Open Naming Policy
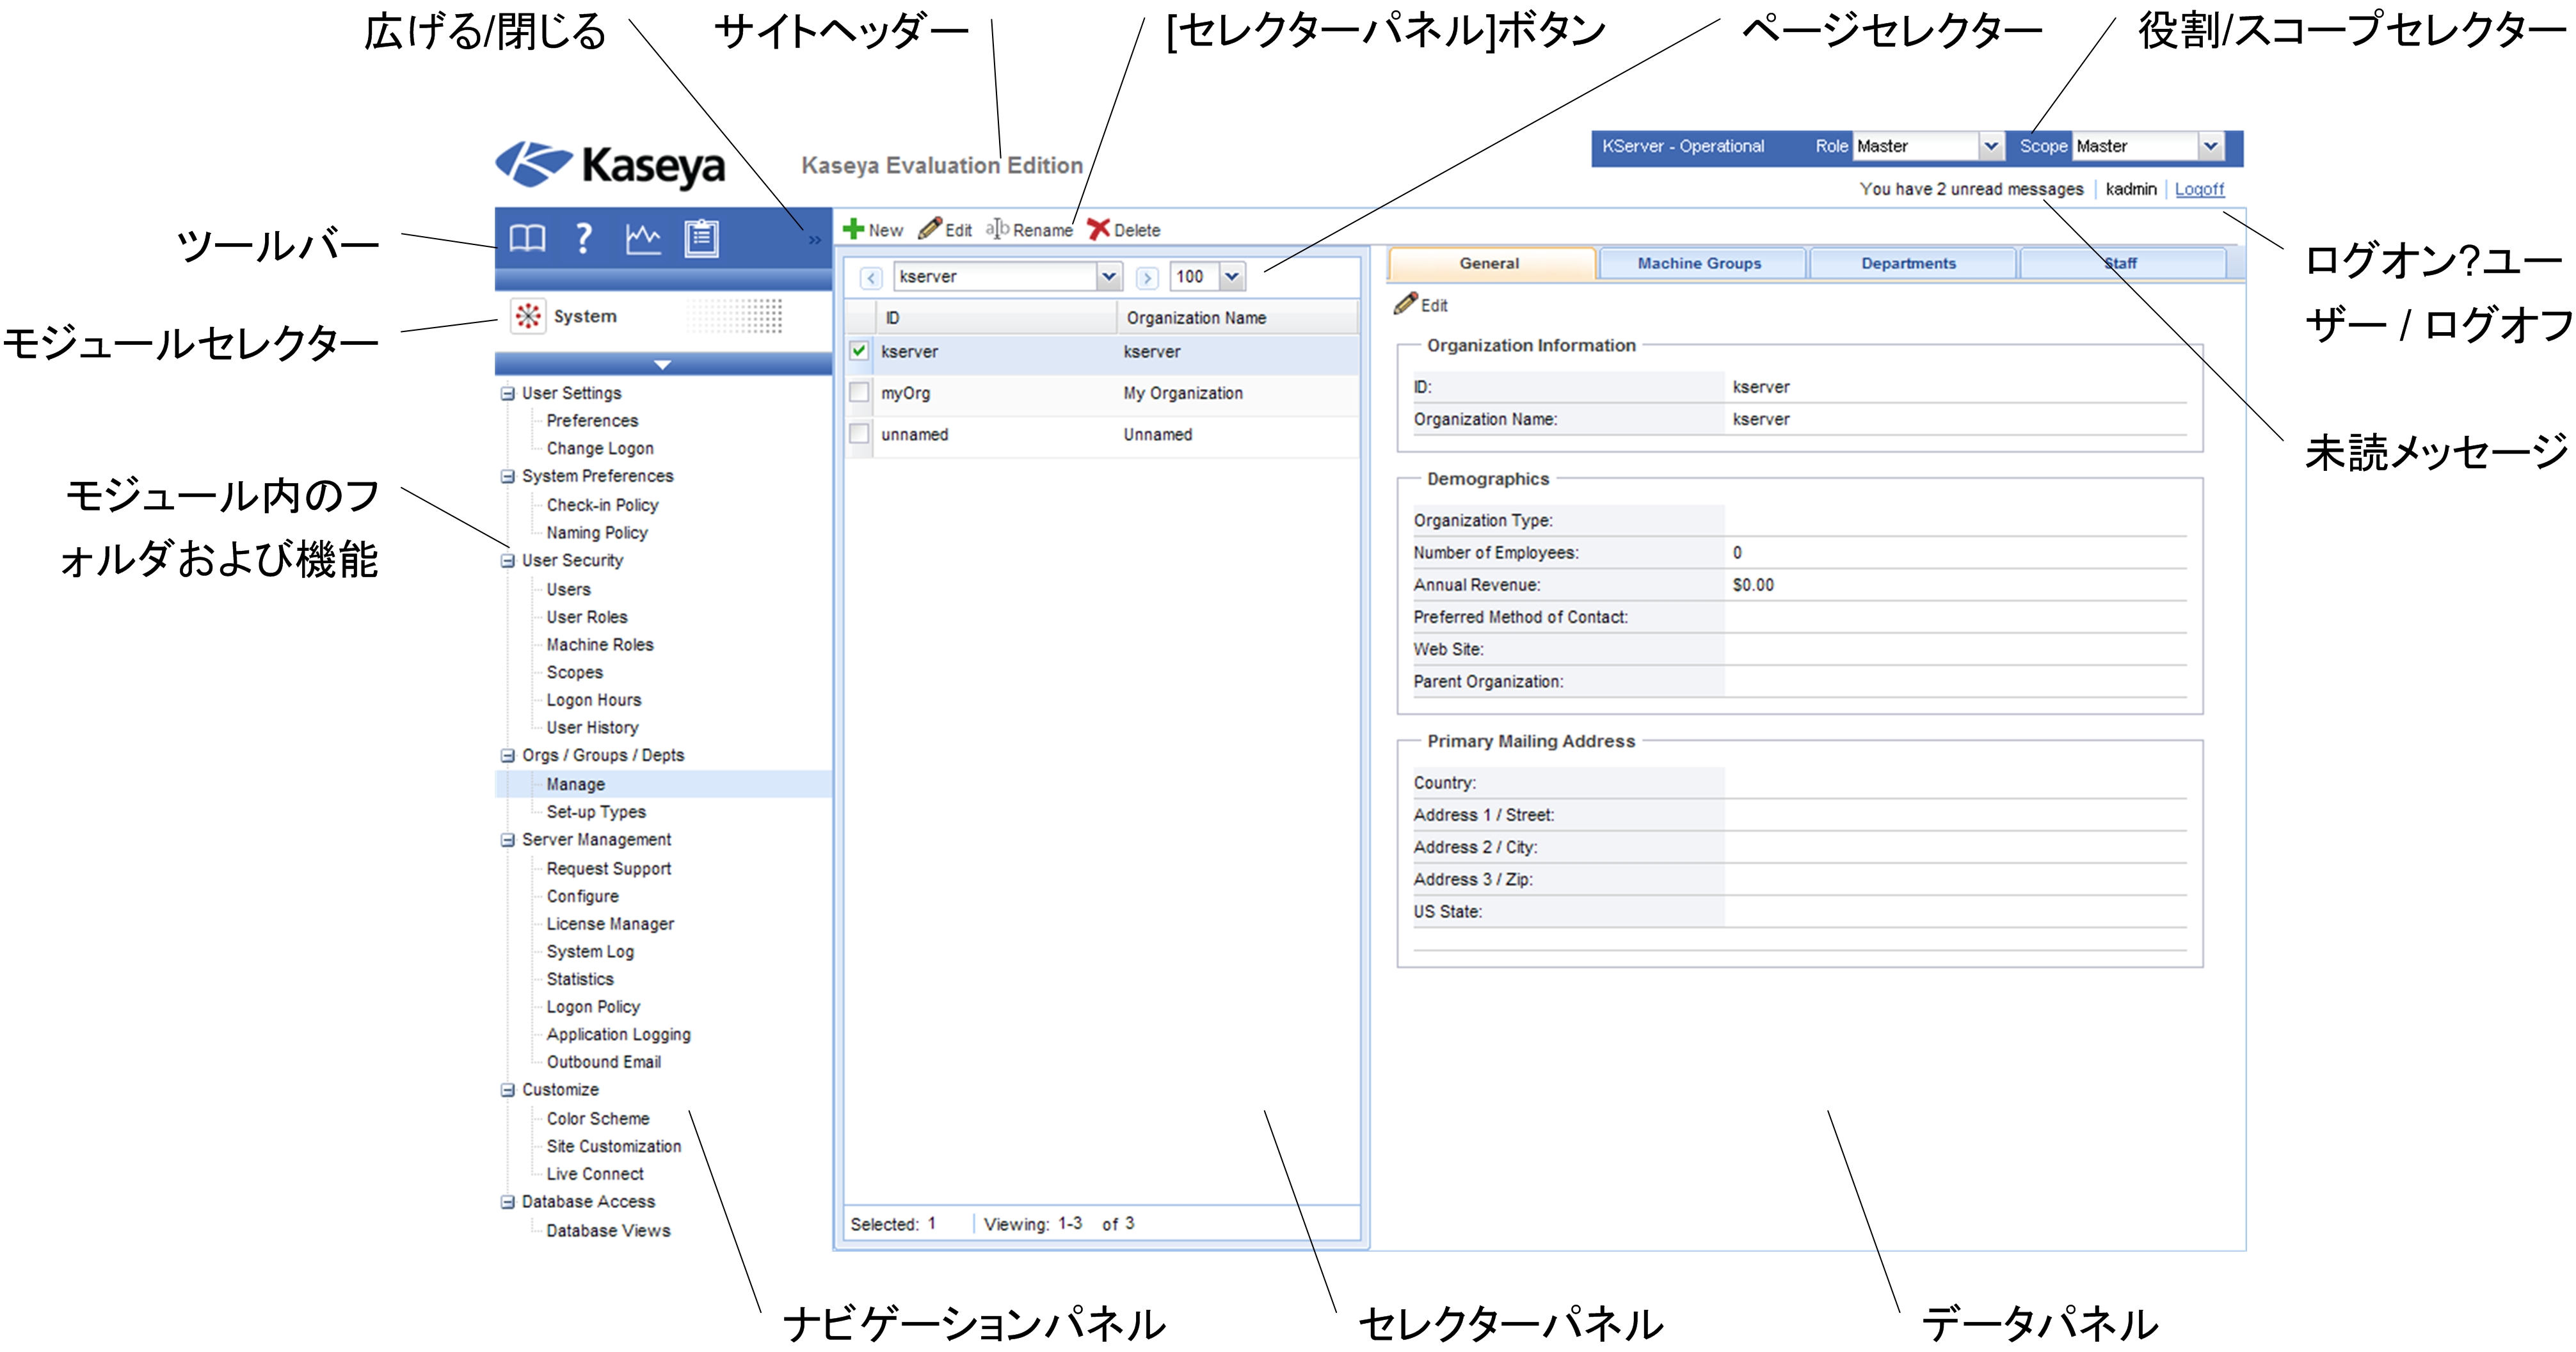Screen dimensions: 2576x1352 [x=597, y=533]
